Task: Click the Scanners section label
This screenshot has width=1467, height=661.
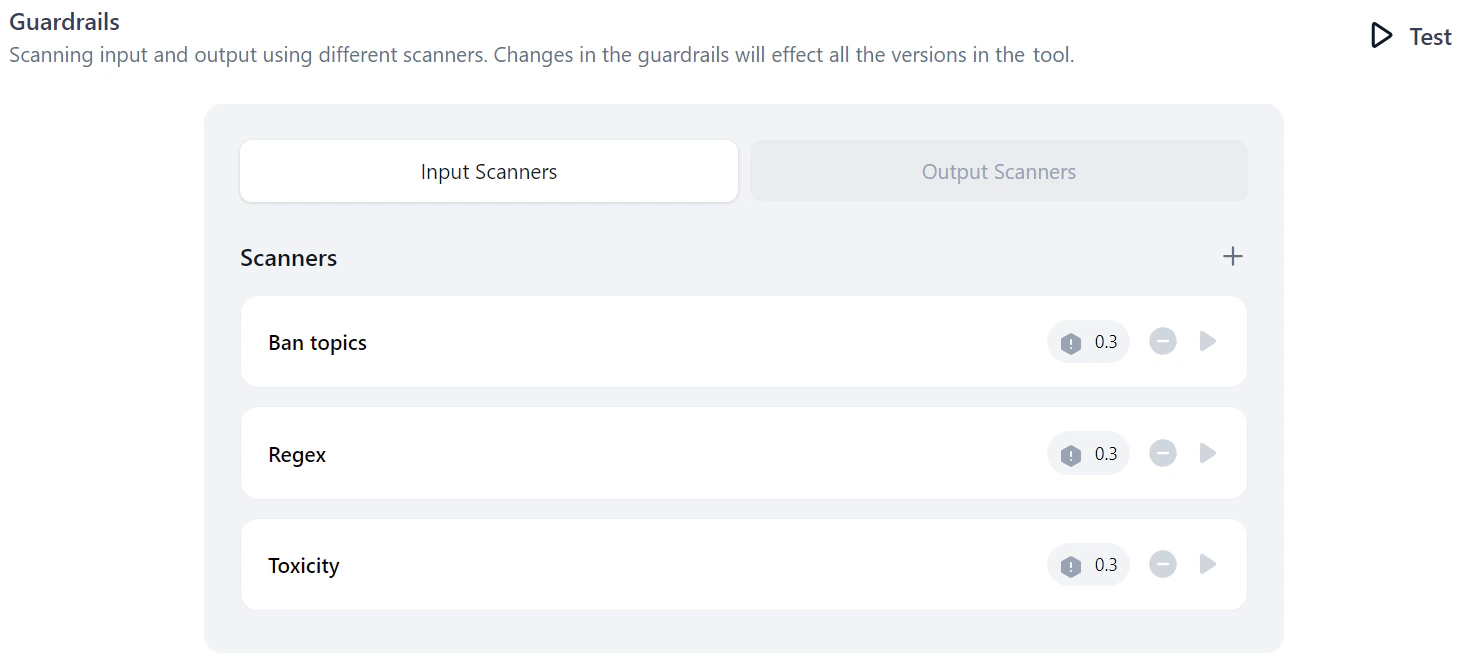Action: coord(288,257)
